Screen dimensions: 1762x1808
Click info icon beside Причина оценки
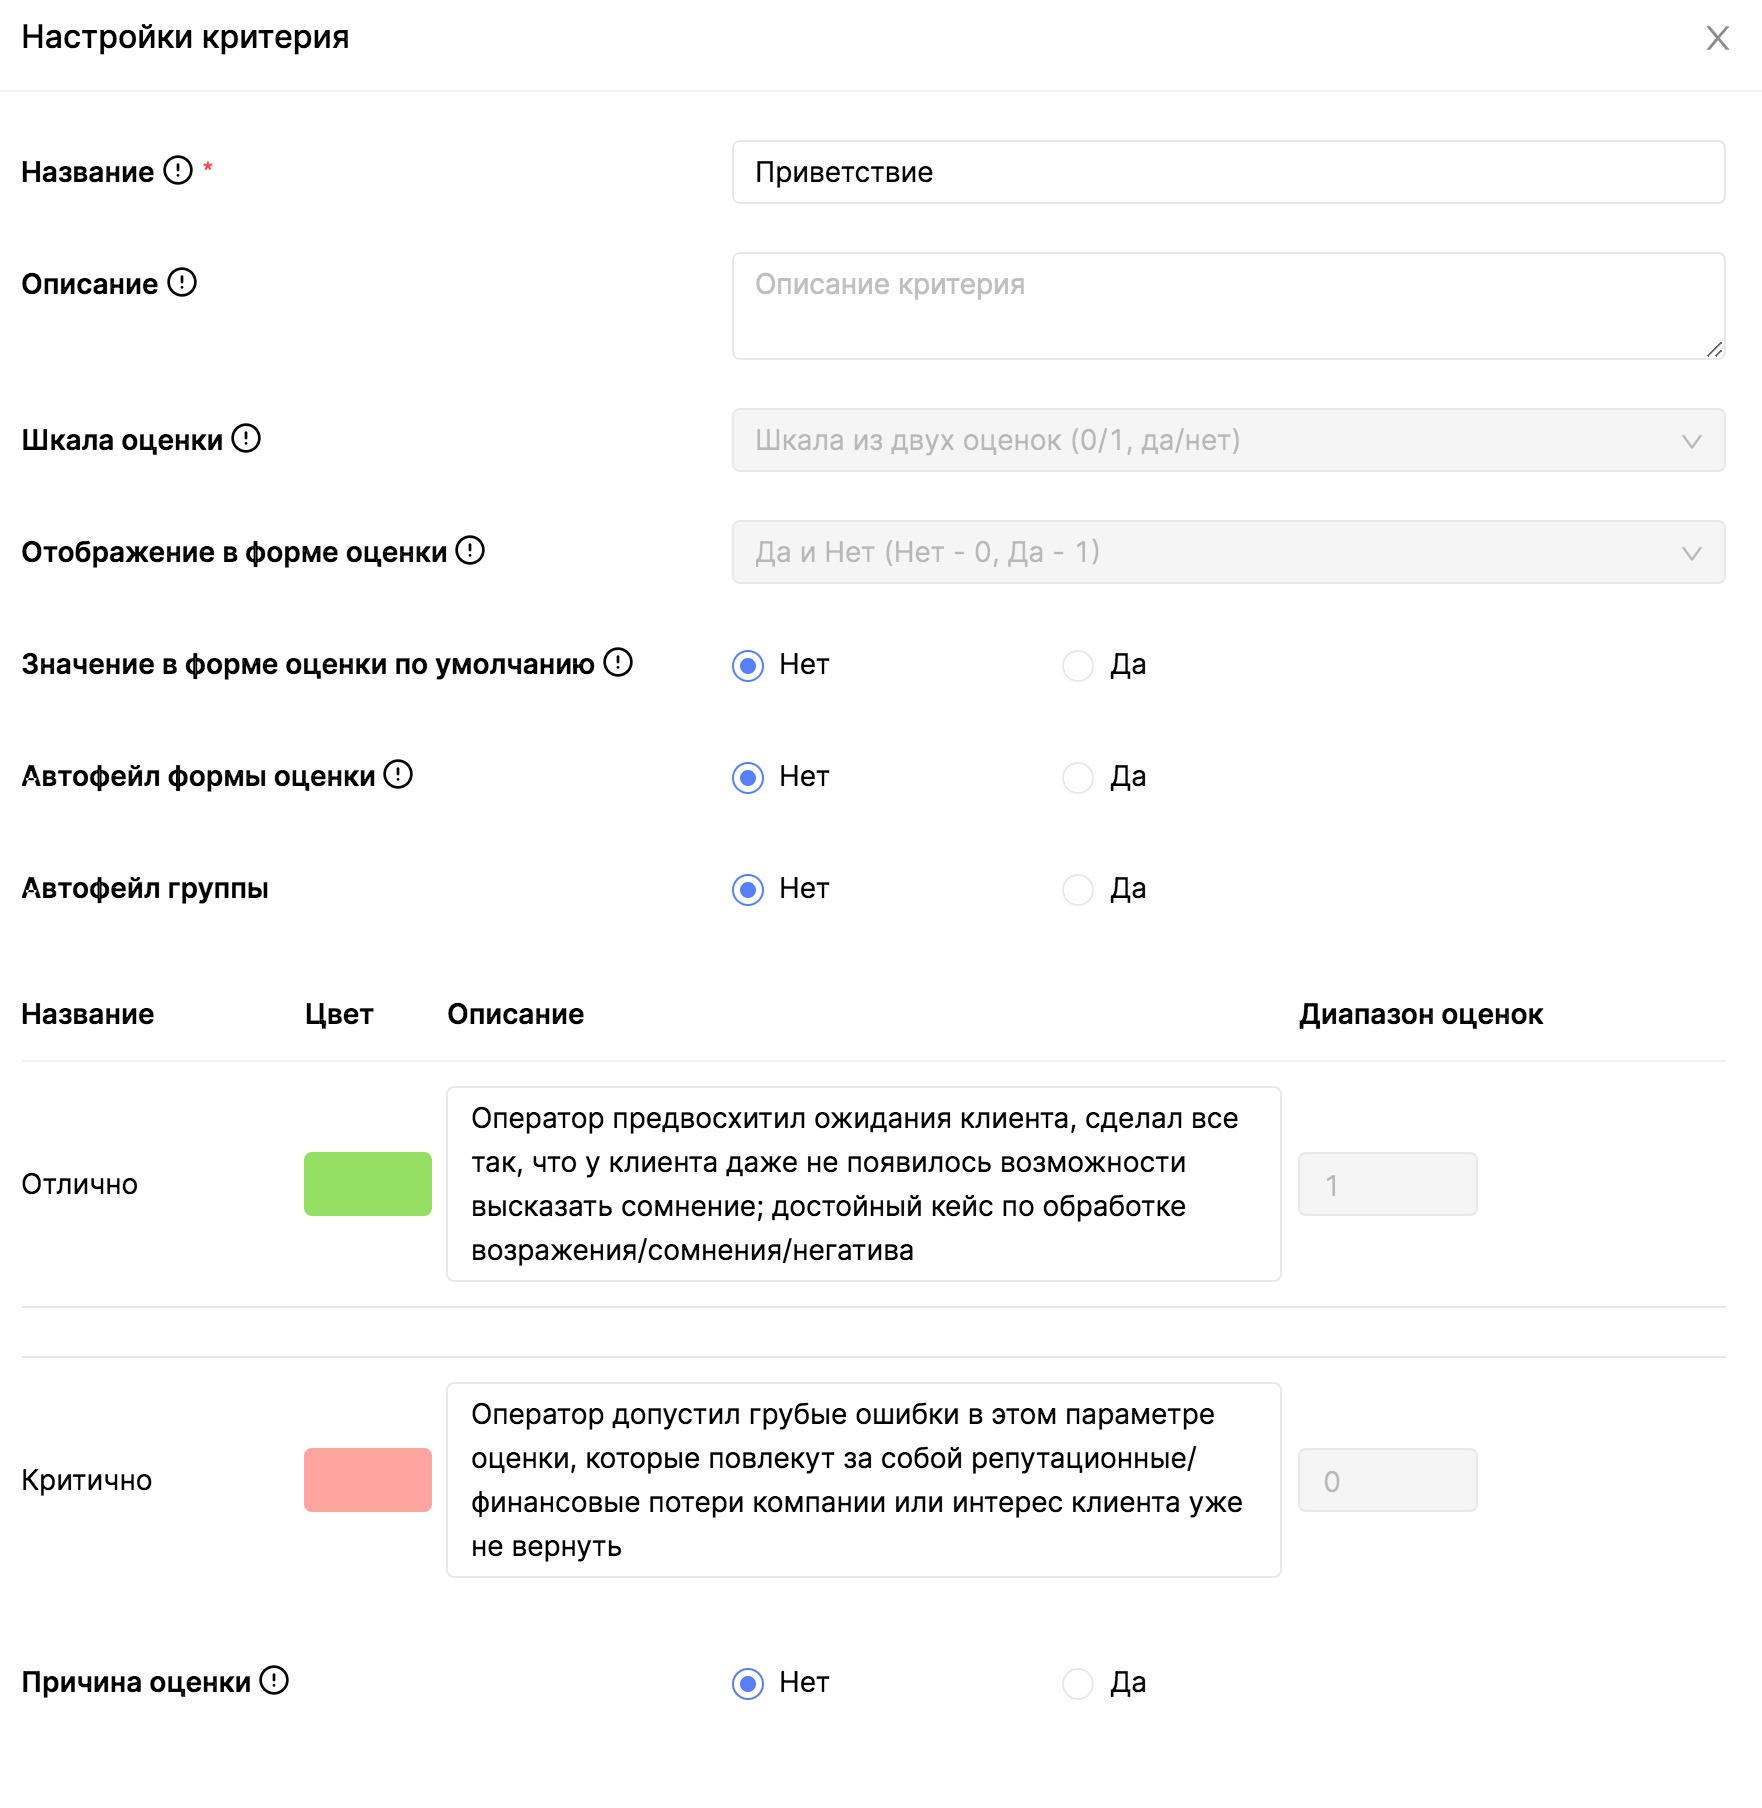click(274, 1681)
